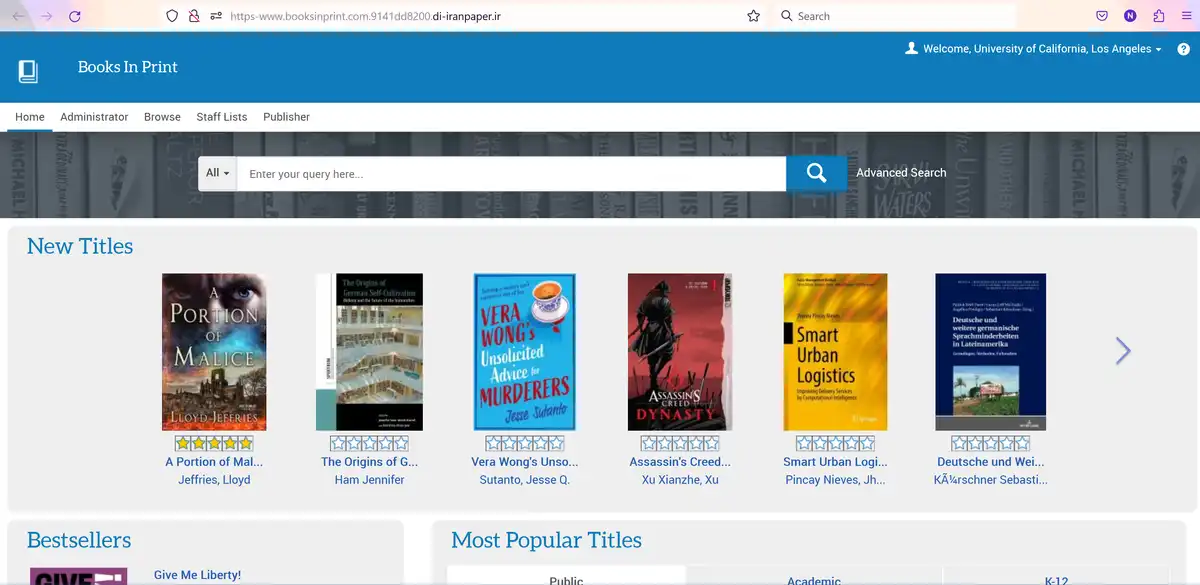The height and width of the screenshot is (585, 1200).
Task: Open the Vera Wong's Unso... title link
Action: (x=525, y=462)
